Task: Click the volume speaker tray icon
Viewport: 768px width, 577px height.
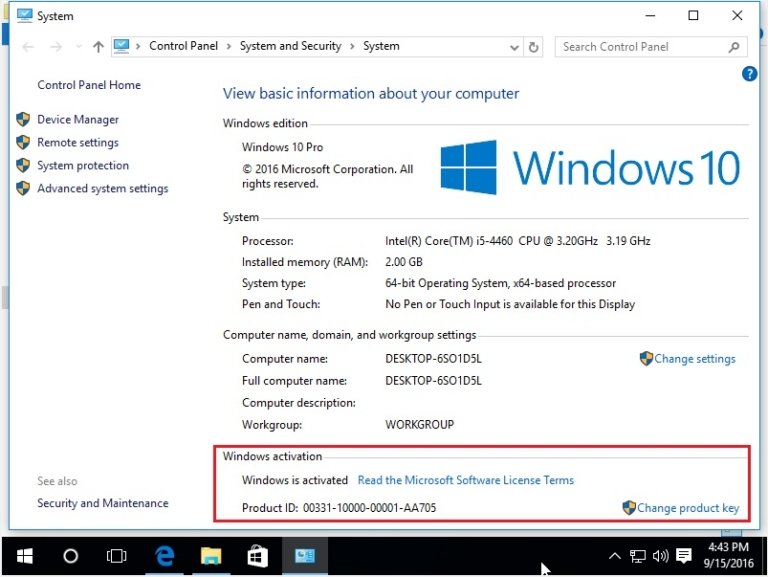Action: (660, 556)
